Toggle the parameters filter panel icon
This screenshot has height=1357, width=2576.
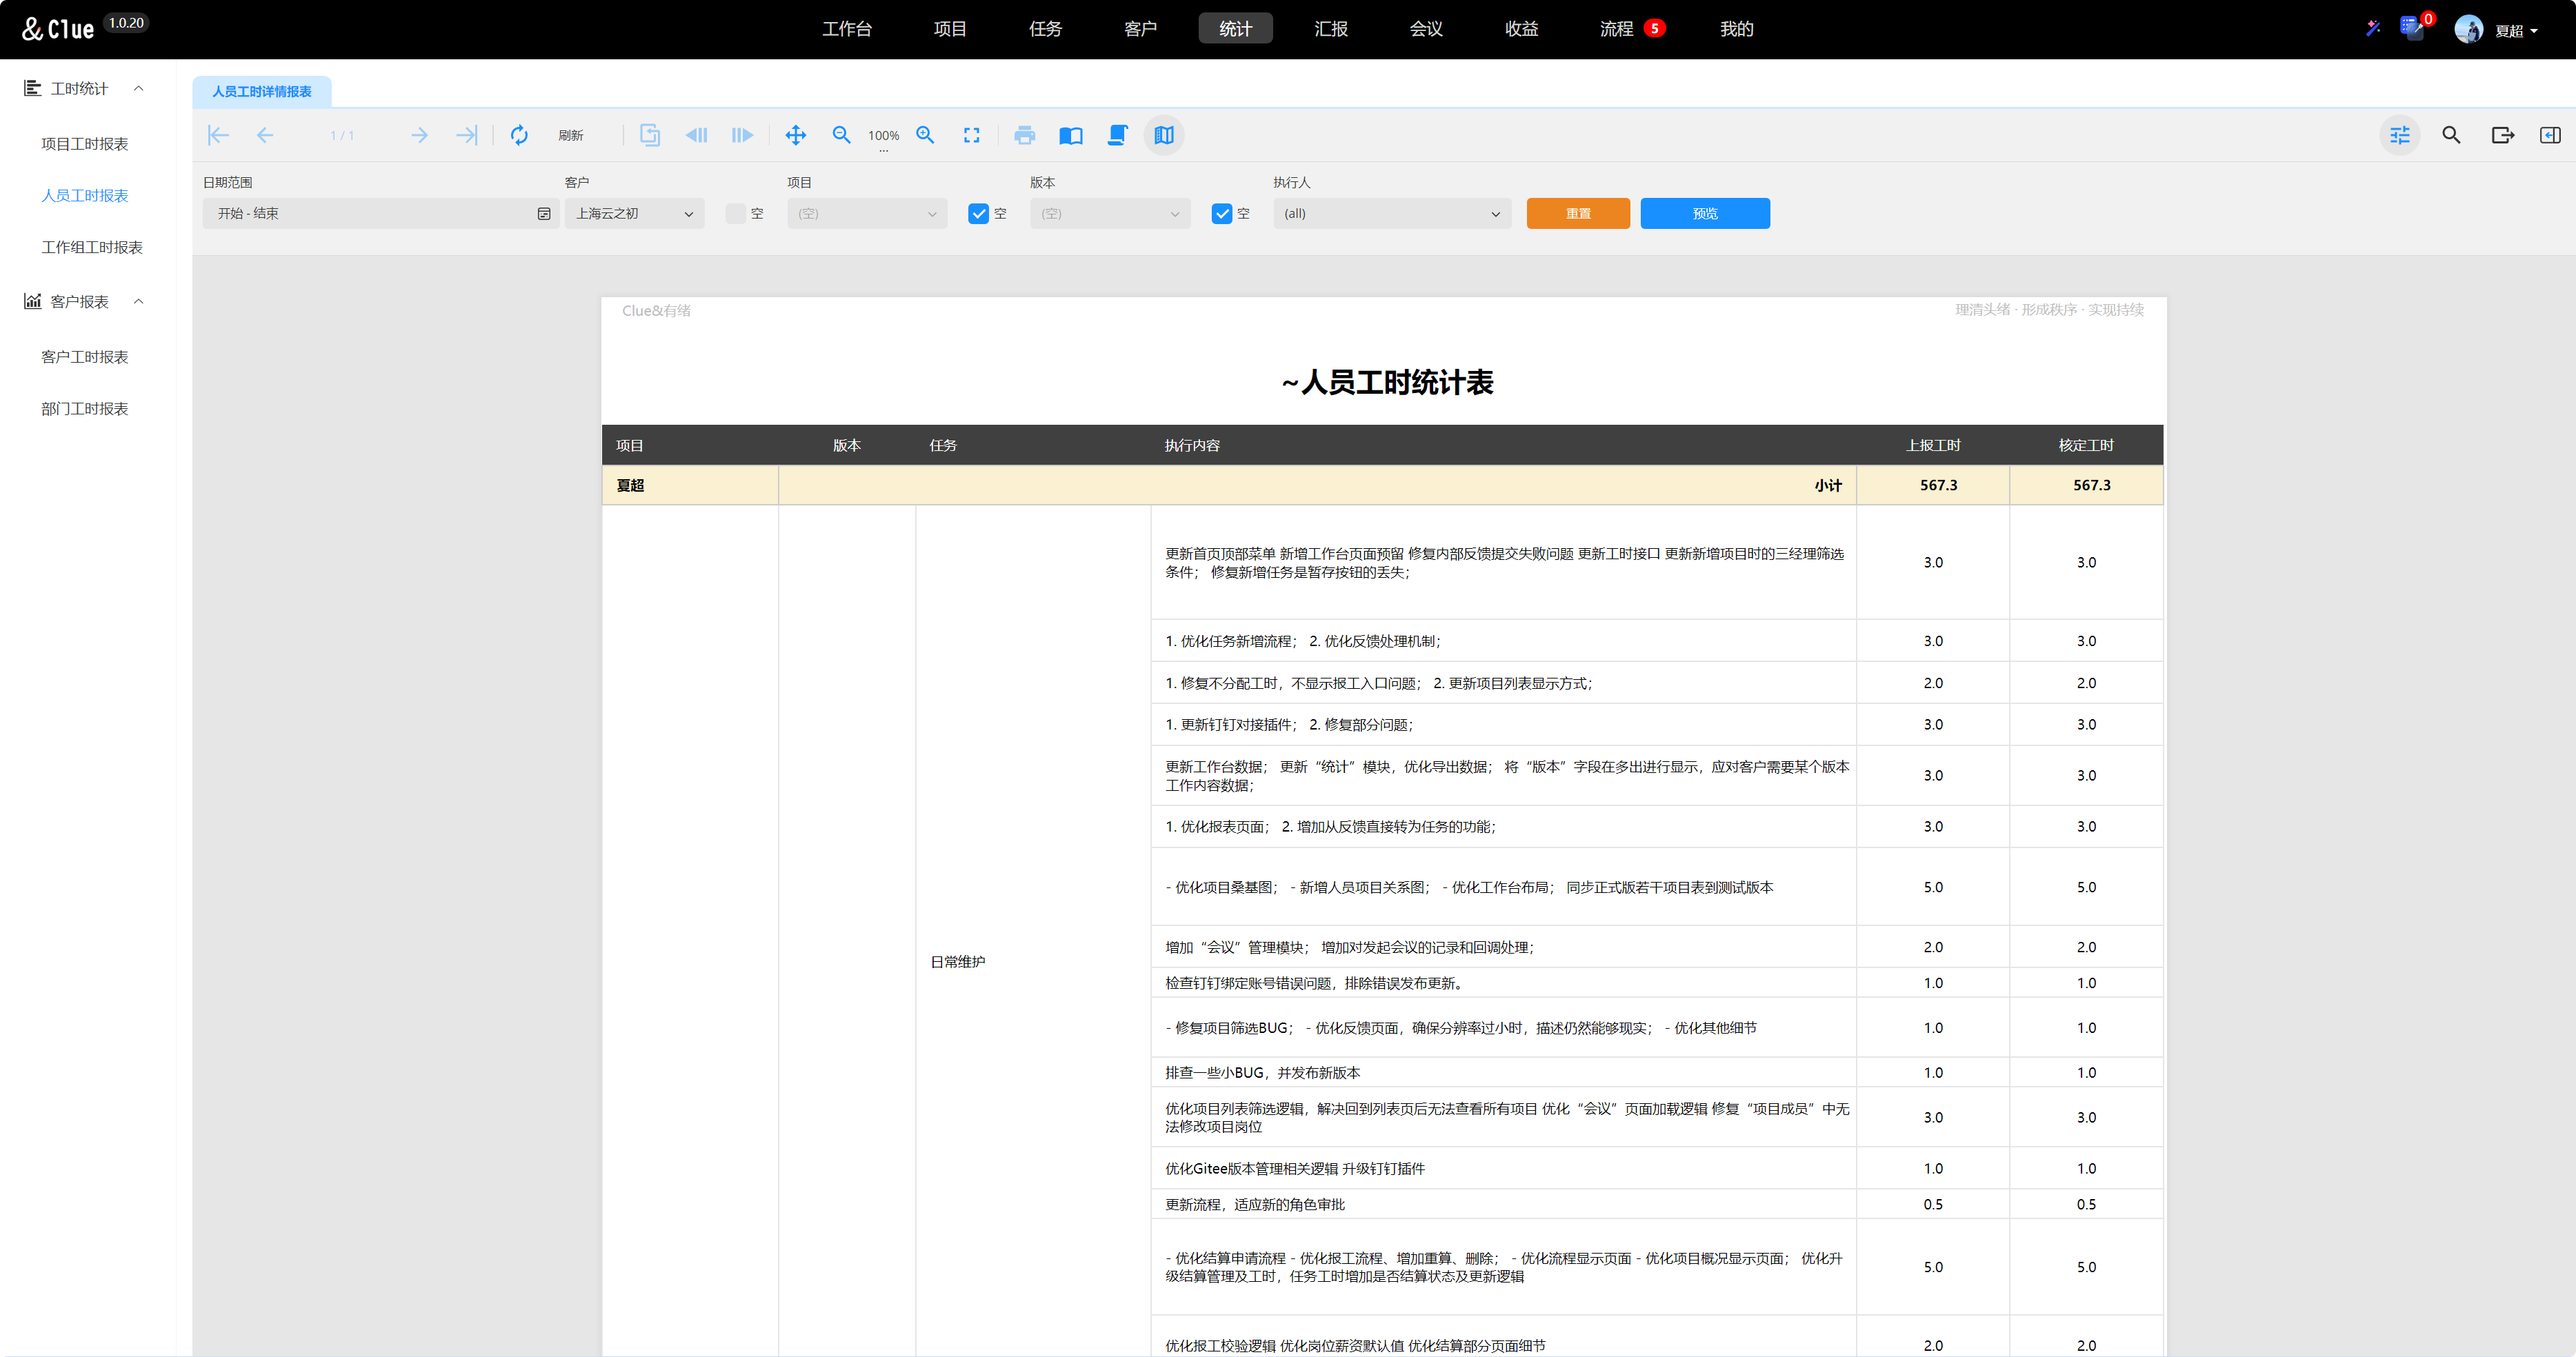click(x=2400, y=135)
